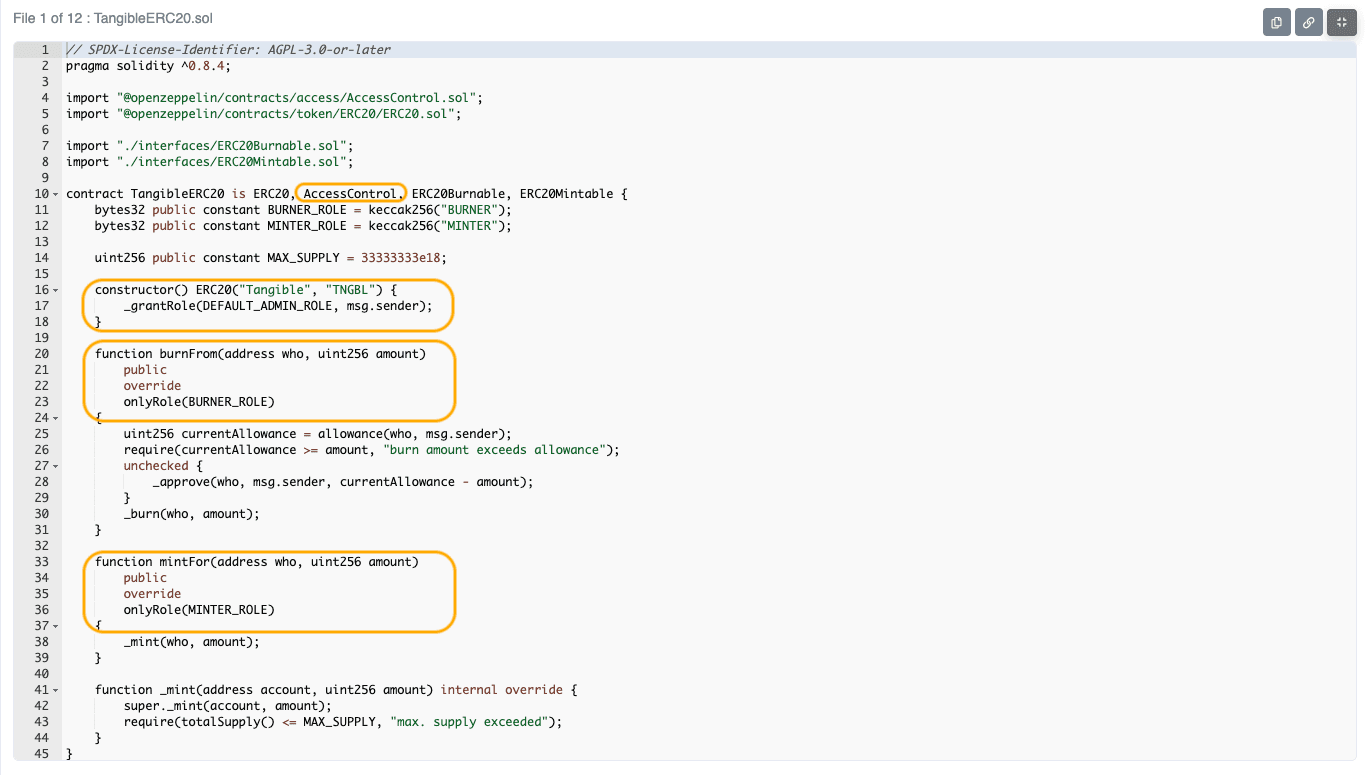Collapse the TangibleERC20 contract at line 10
The image size is (1365, 775).
(x=55, y=194)
